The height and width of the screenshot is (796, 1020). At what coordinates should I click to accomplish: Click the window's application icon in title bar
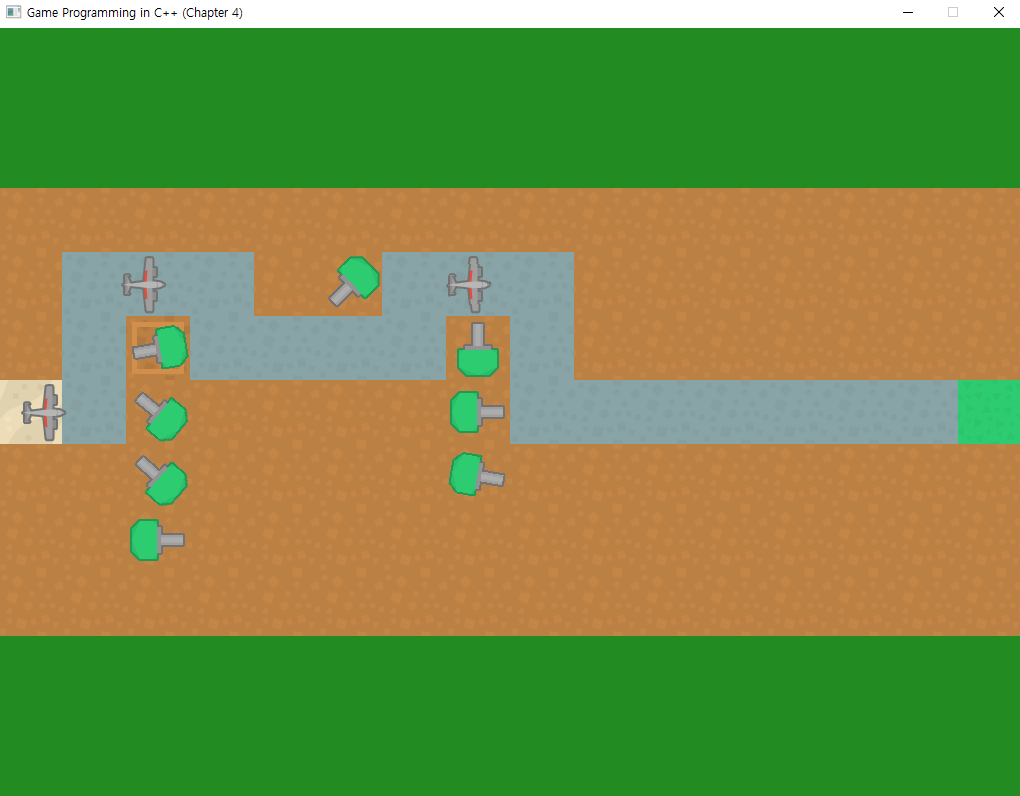(13, 12)
